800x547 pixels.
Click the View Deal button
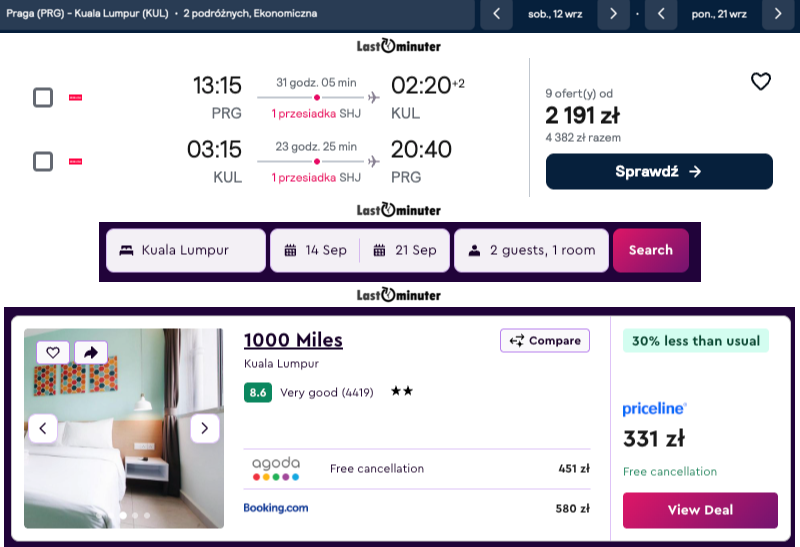pyautogui.click(x=700, y=510)
